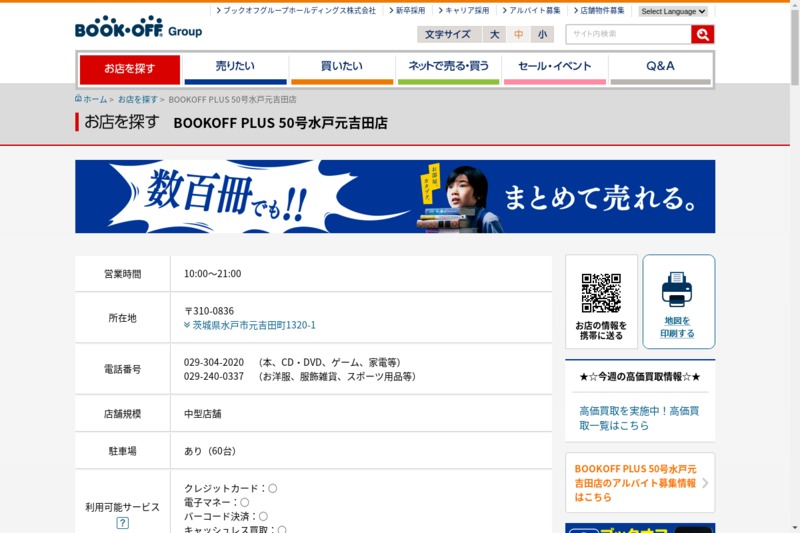Open the ネットで売る・買う menu tab

pos(448,69)
